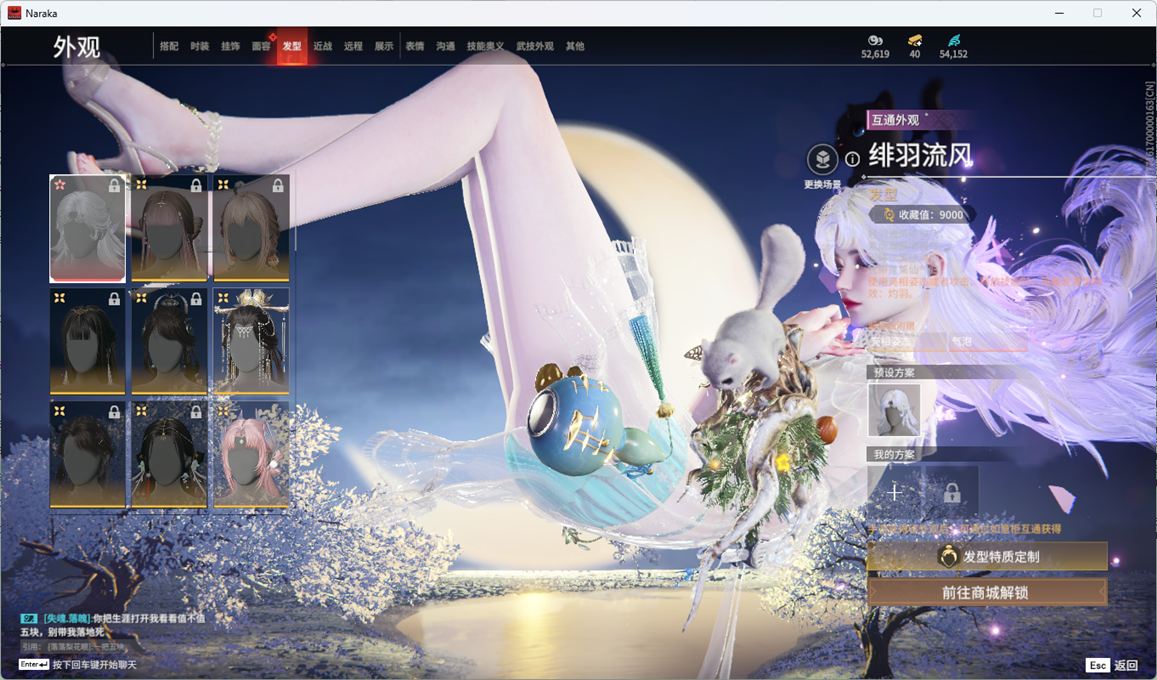Viewport: 1157px width, 680px height.
Task: Switch to the 武技外观 tab
Action: (535, 46)
